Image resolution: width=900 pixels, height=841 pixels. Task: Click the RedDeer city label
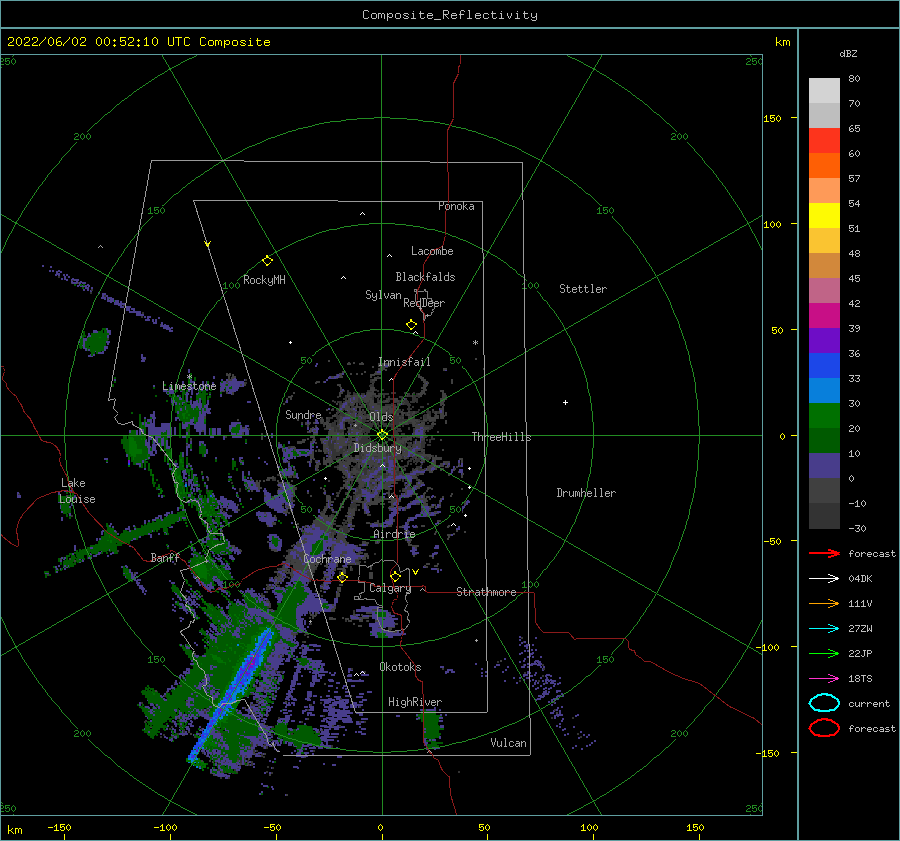coord(424,303)
